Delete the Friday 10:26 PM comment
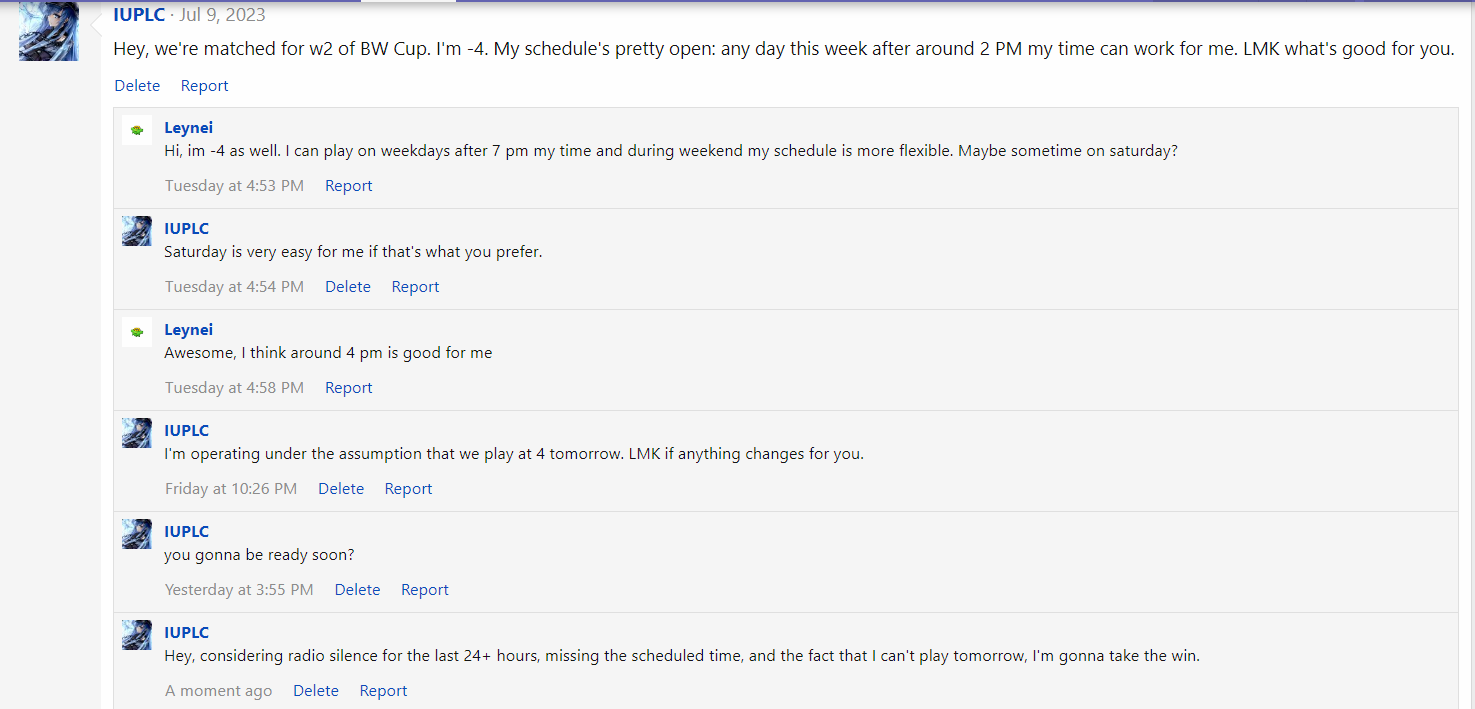This screenshot has height=709, width=1475. (x=341, y=489)
